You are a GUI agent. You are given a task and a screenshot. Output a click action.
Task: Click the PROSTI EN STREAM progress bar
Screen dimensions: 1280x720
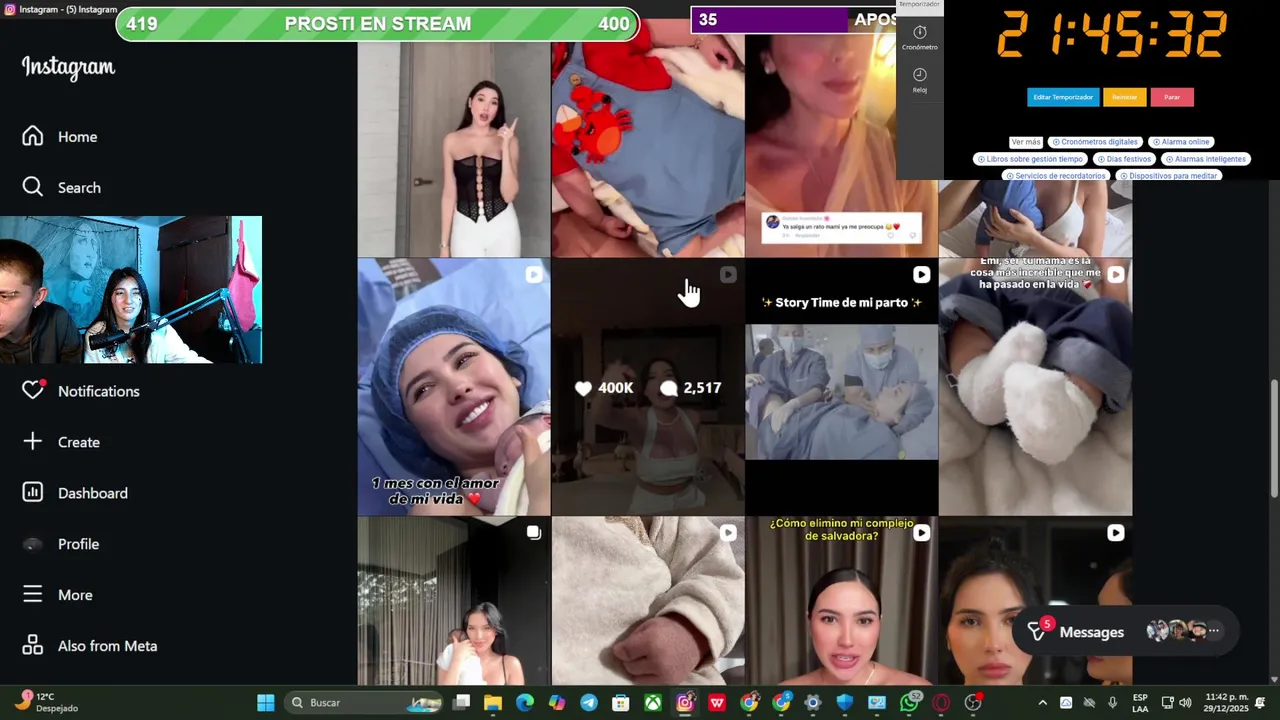click(377, 24)
